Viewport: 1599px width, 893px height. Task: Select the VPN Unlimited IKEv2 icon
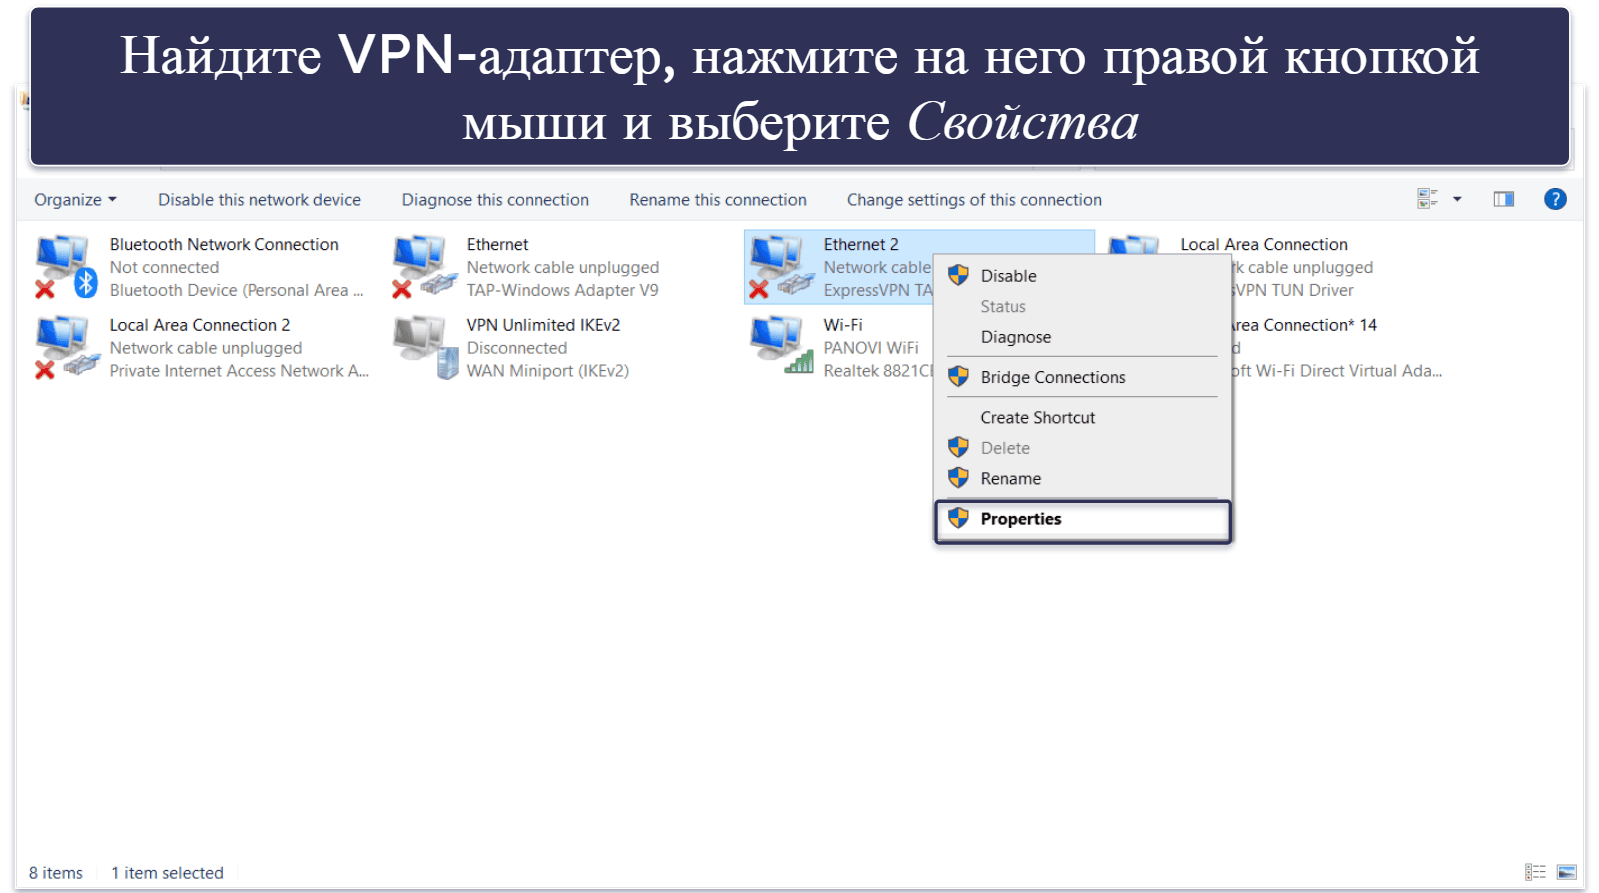point(426,347)
